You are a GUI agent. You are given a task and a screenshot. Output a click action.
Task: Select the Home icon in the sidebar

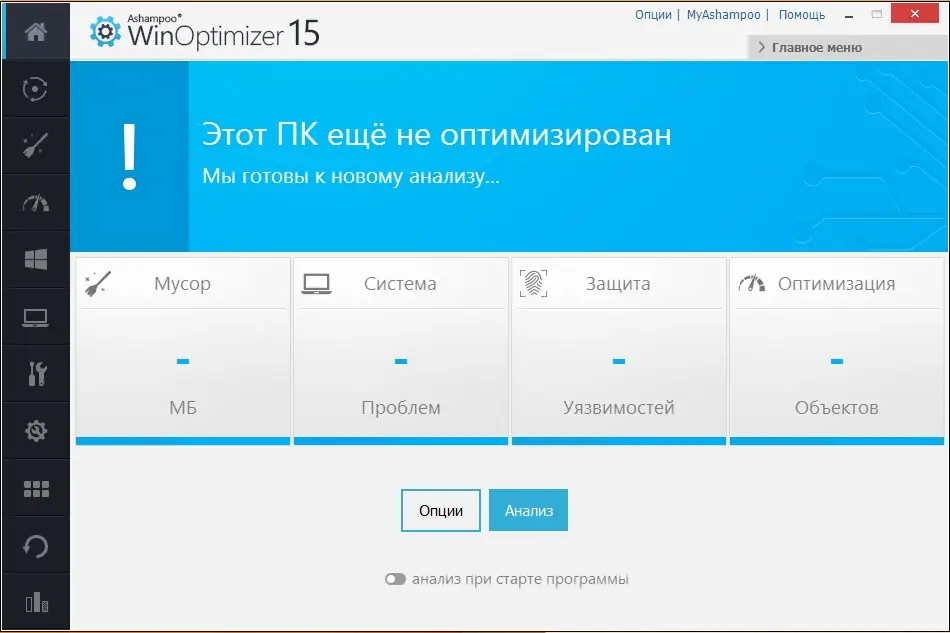(35, 31)
